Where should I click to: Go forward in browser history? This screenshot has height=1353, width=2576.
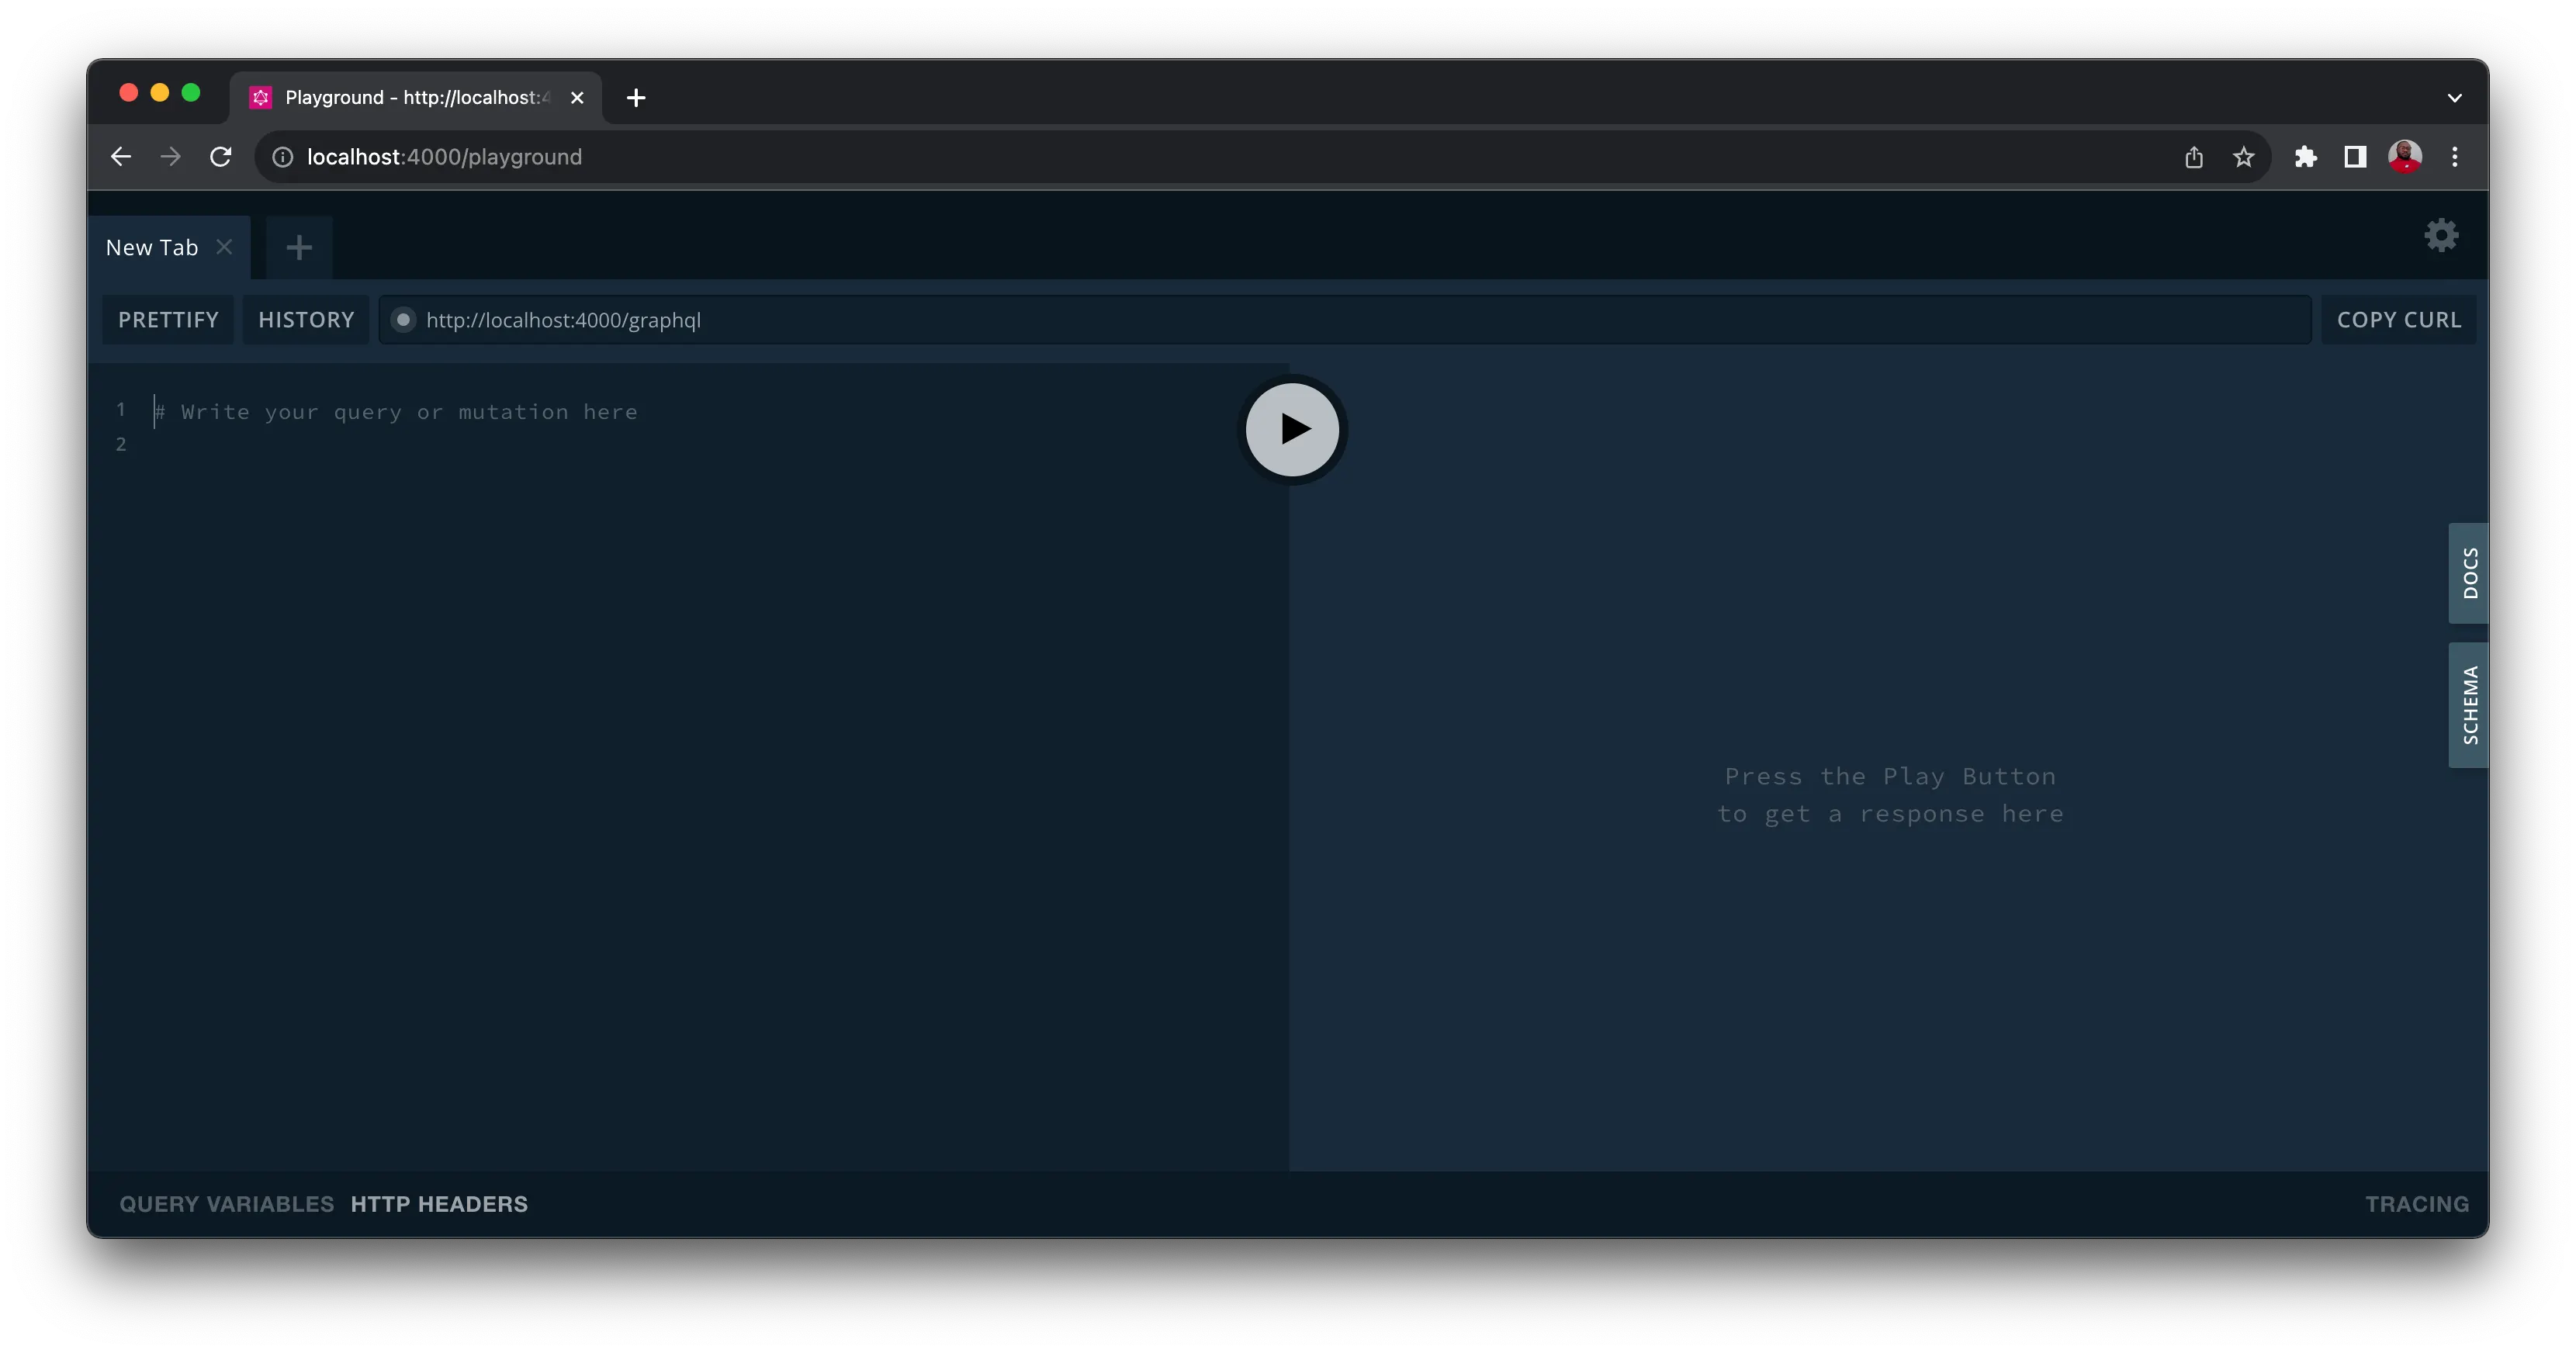click(x=171, y=157)
